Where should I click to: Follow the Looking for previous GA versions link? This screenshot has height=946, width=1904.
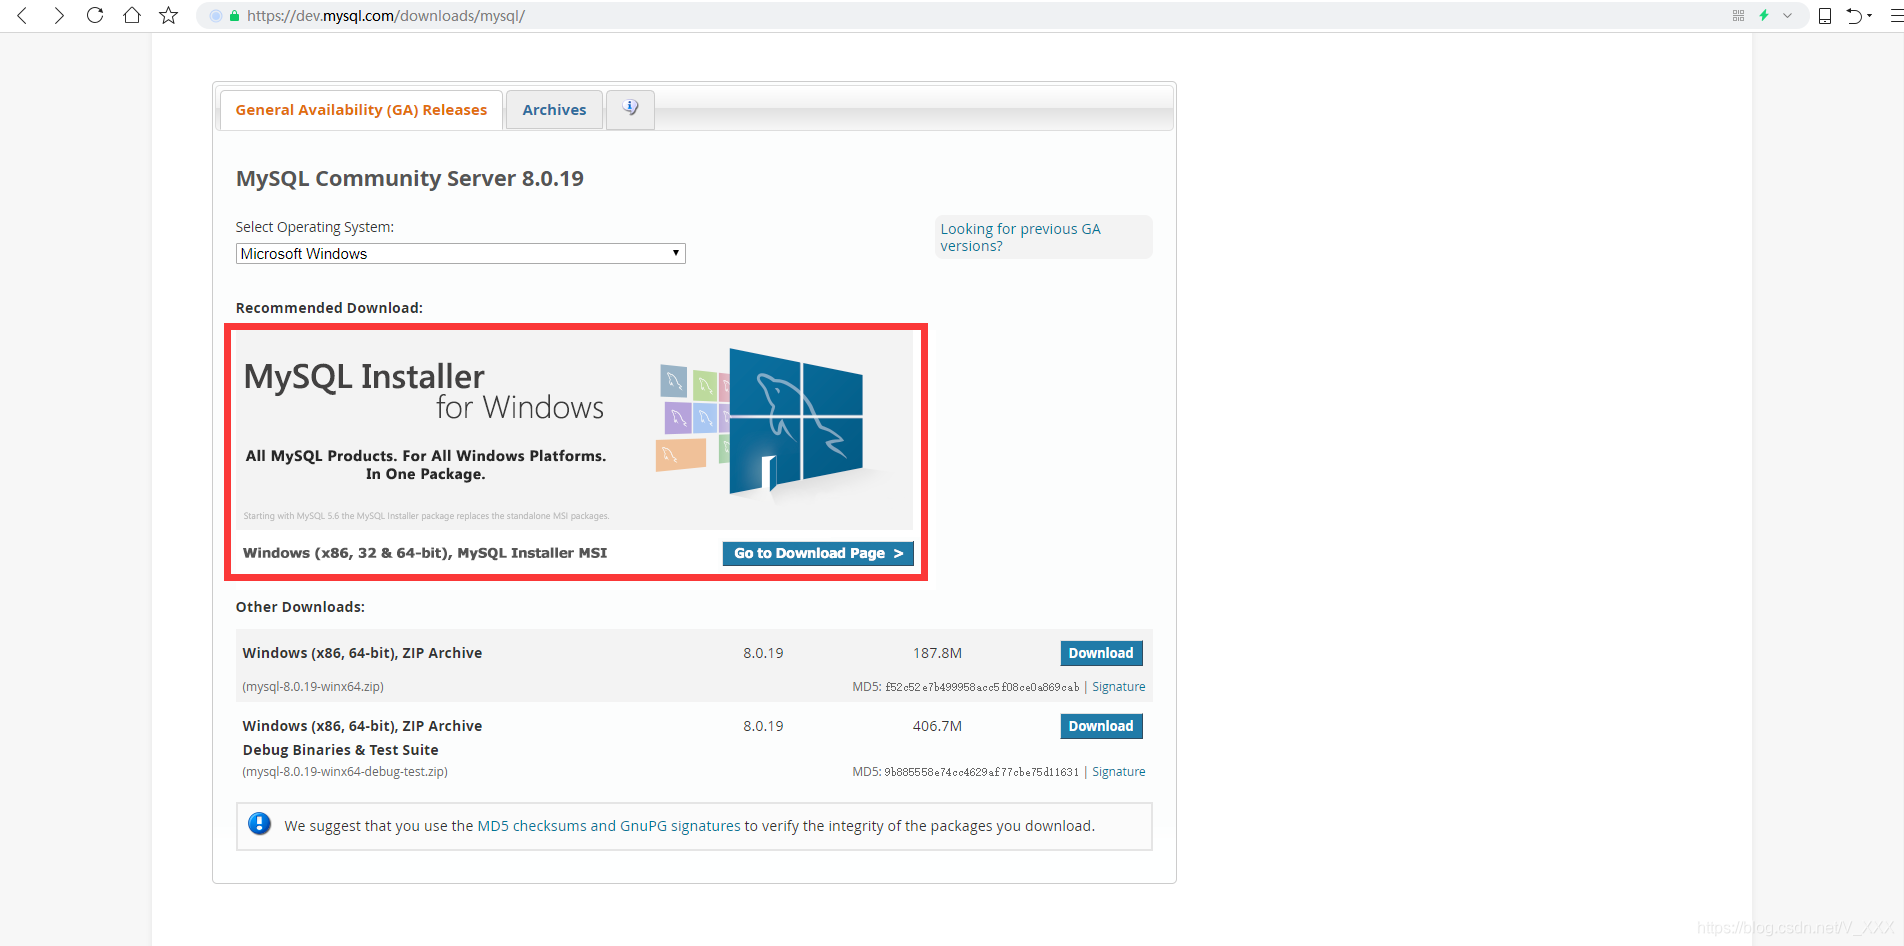[1020, 237]
